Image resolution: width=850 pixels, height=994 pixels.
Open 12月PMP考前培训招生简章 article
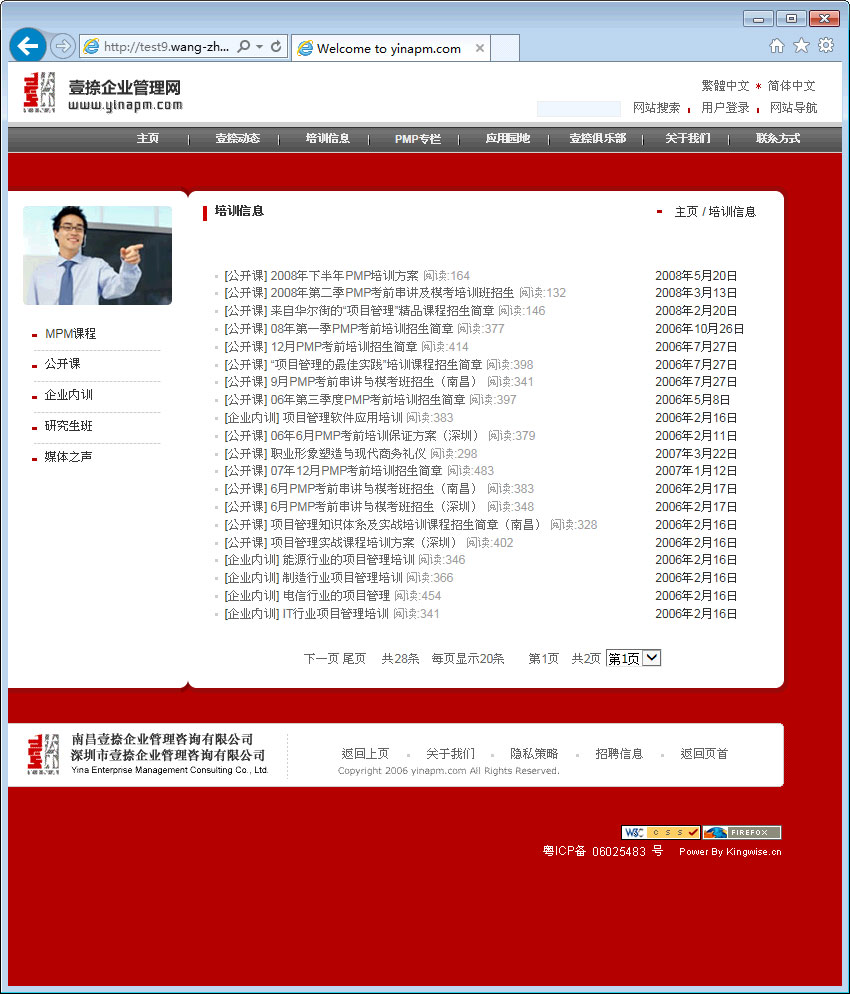coord(344,347)
